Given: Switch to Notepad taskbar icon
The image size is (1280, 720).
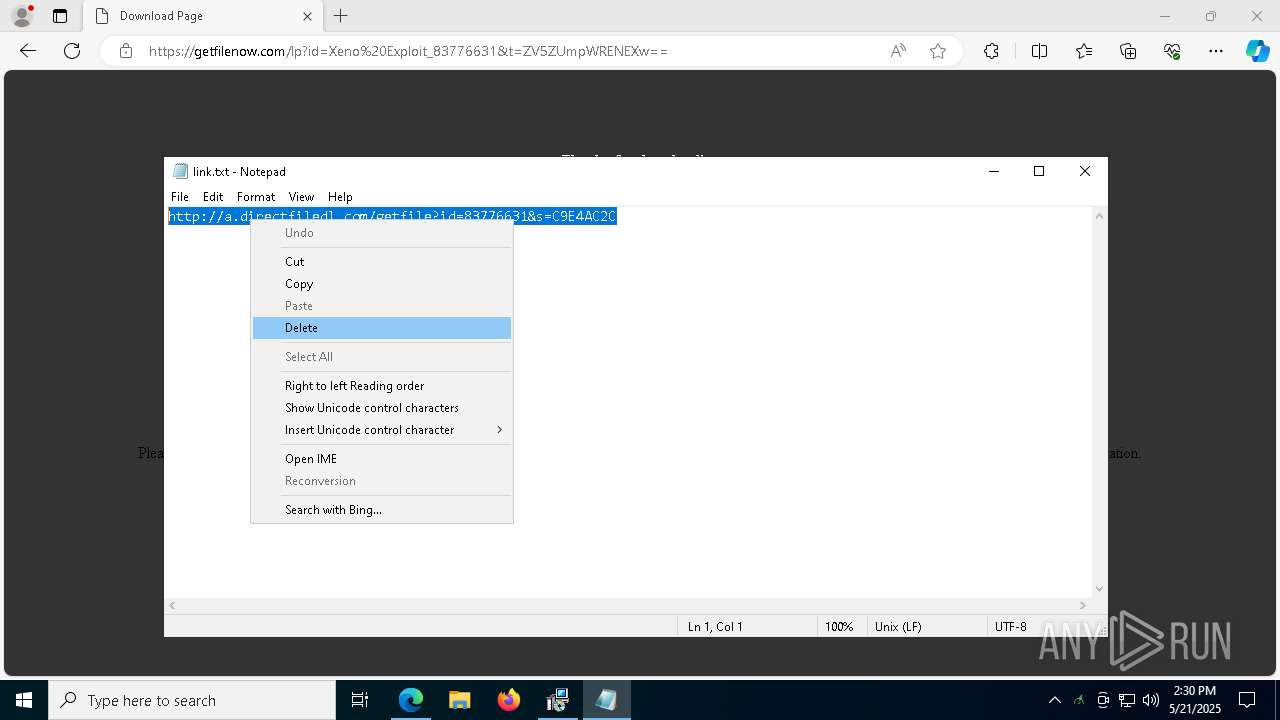Looking at the screenshot, I should 606,700.
